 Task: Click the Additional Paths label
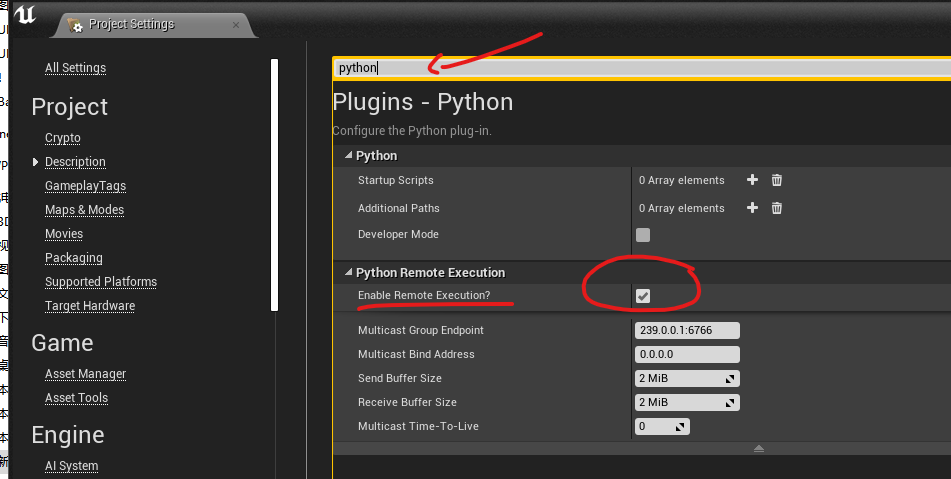tap(398, 208)
